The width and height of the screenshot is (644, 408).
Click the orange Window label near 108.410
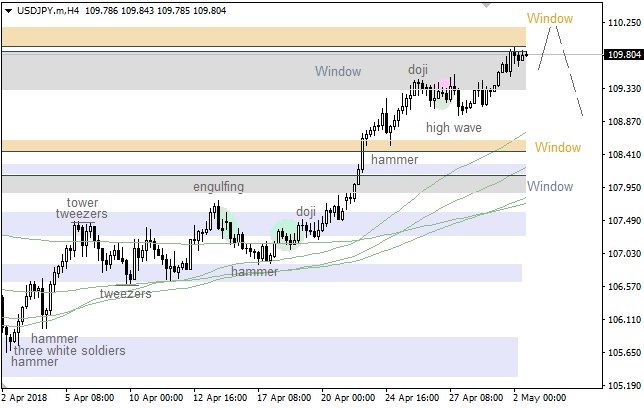(557, 147)
